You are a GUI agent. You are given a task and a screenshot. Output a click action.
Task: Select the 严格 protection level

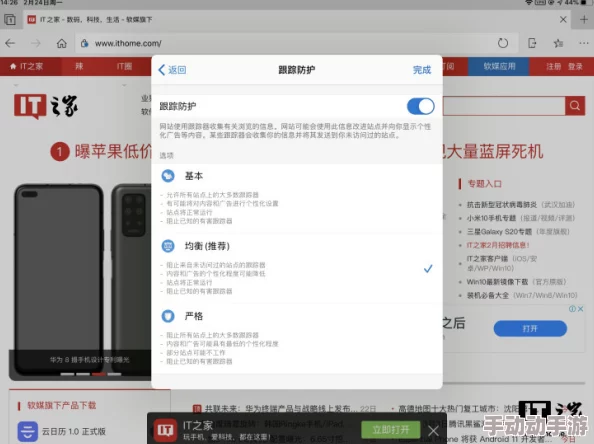297,338
